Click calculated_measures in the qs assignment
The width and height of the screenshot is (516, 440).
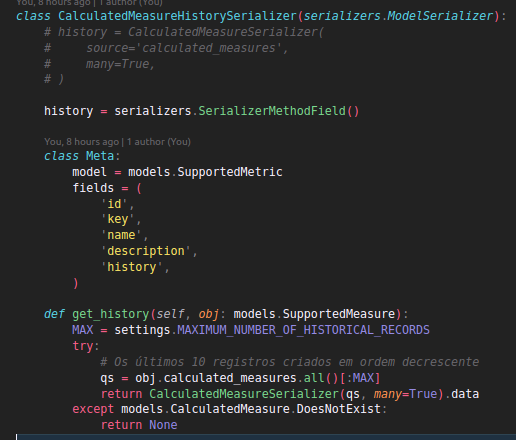230,378
